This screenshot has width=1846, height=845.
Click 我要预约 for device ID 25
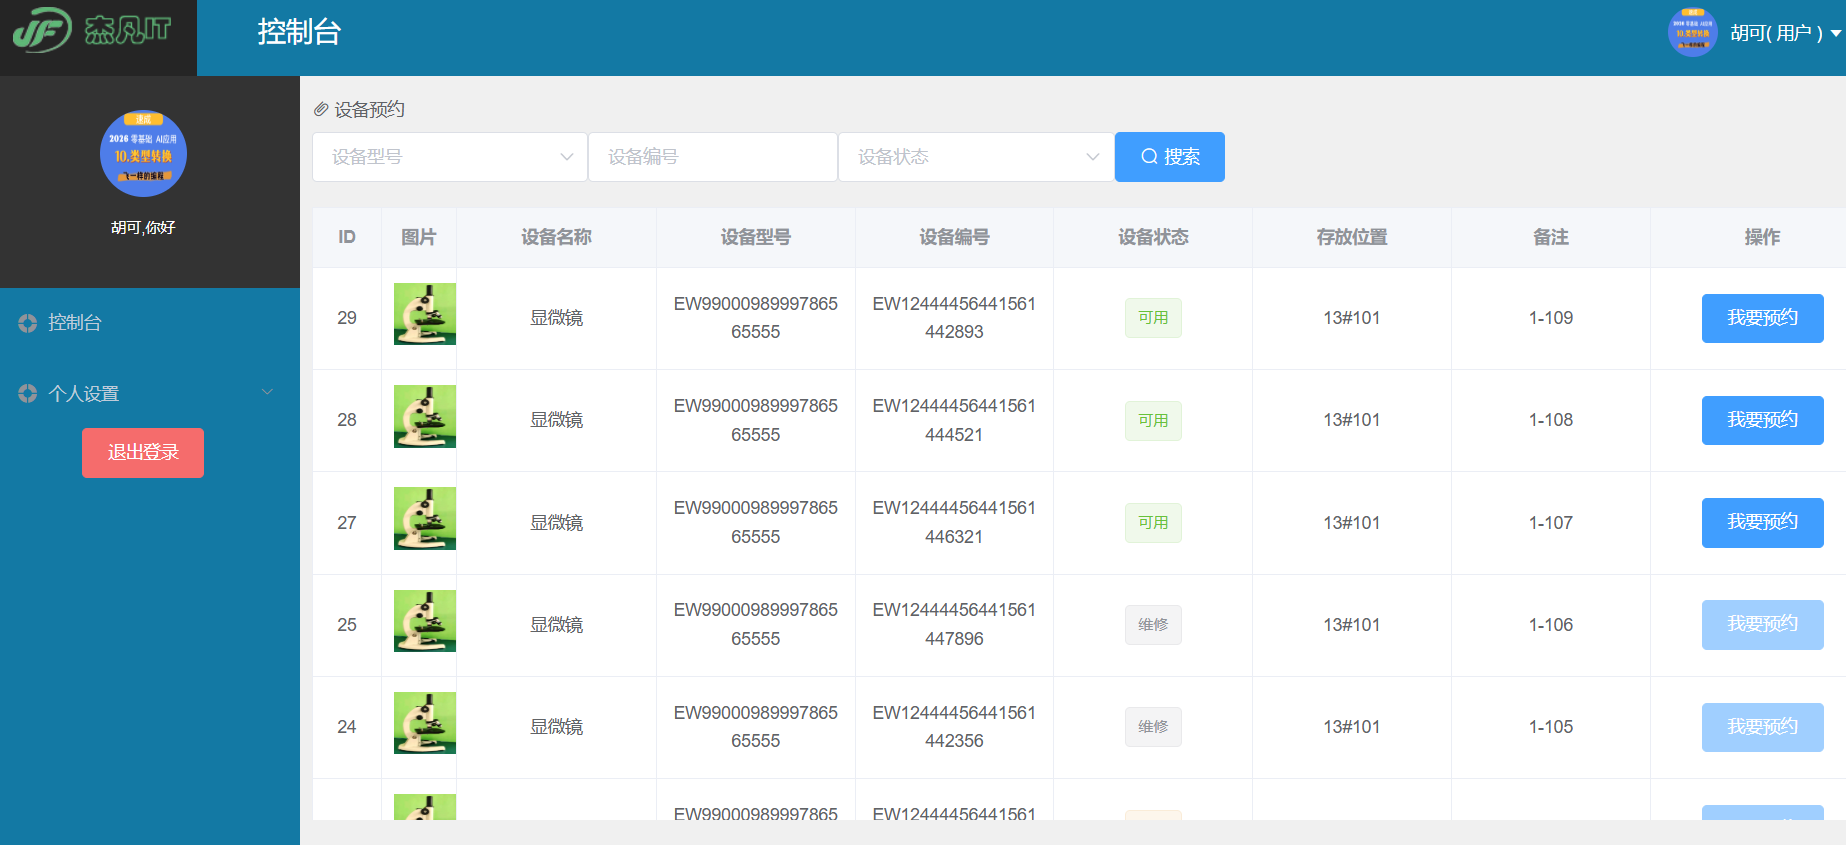(x=1762, y=624)
